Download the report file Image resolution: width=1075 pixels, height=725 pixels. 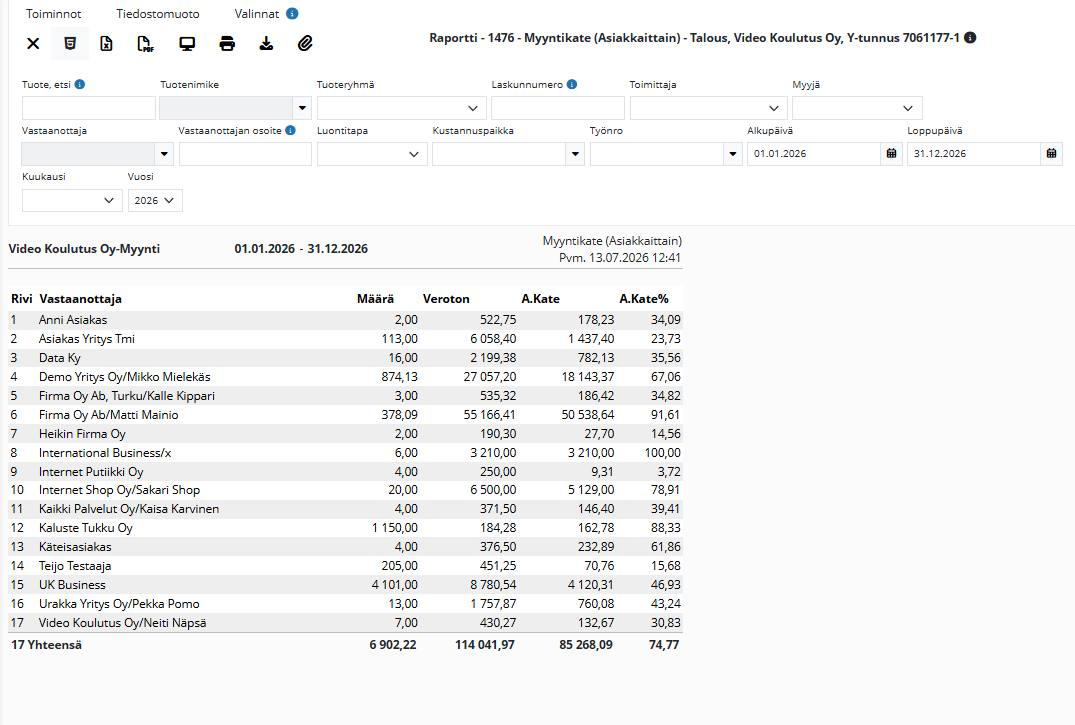[266, 44]
